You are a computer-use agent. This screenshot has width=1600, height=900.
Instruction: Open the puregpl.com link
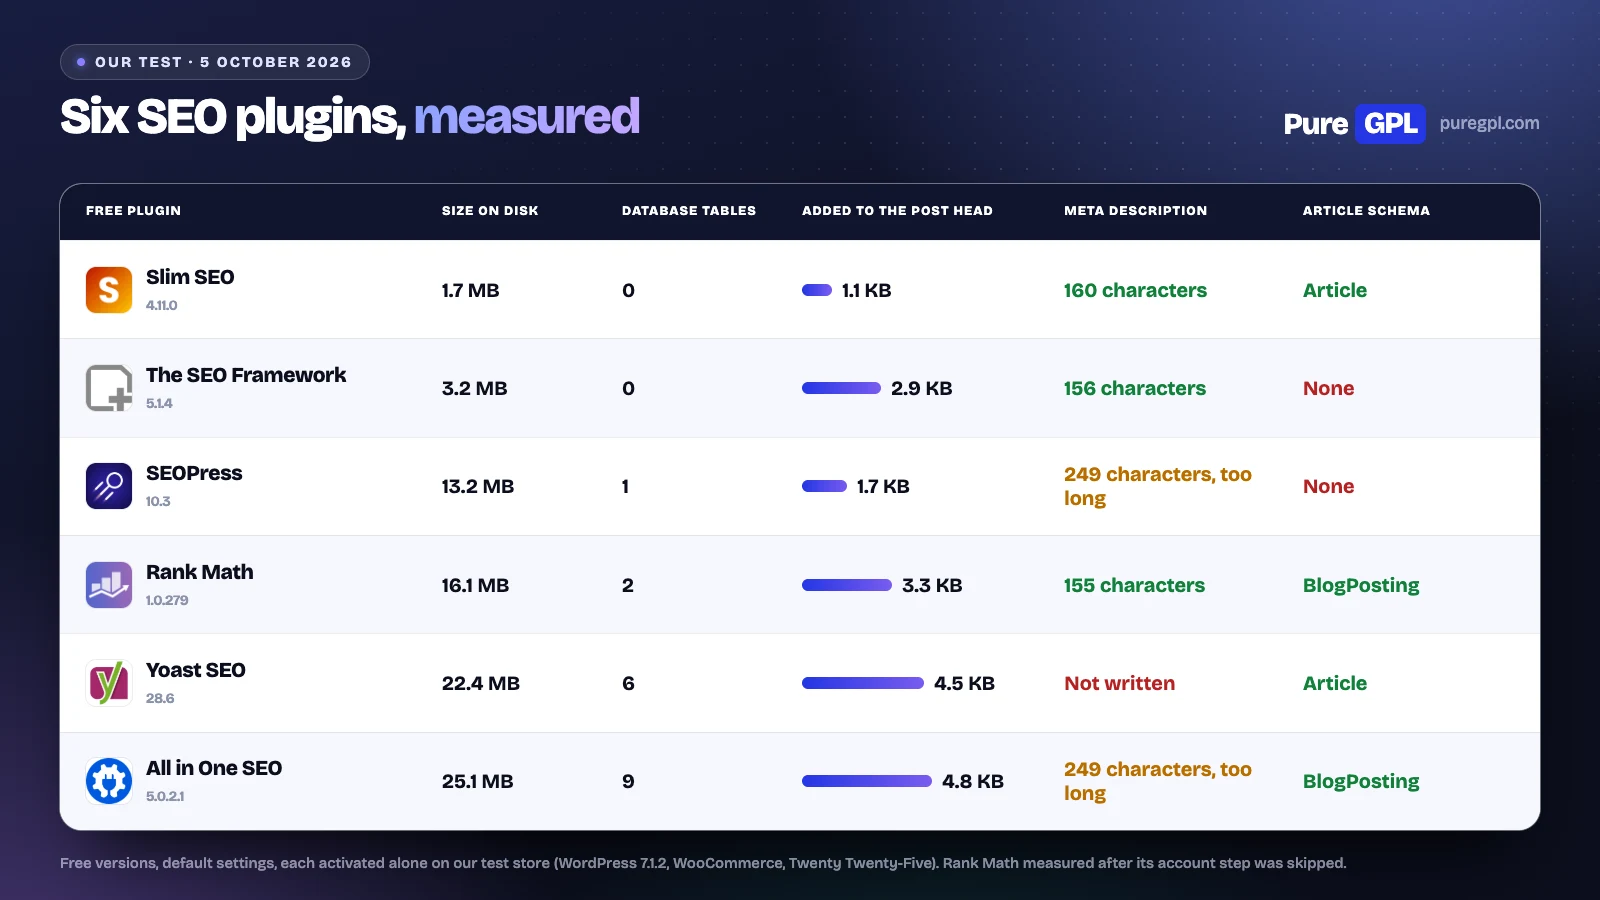pyautogui.click(x=1489, y=123)
